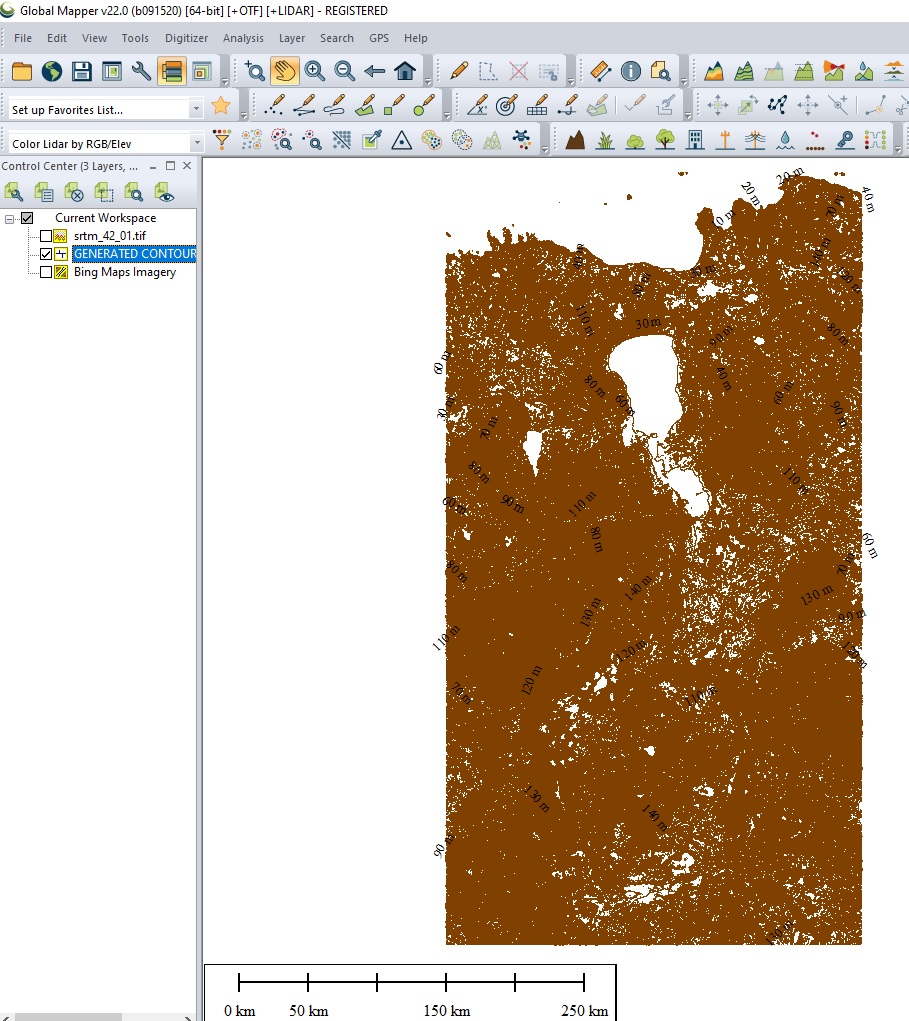The width and height of the screenshot is (909, 1021).
Task: Click the Favorites star icon
Action: [221, 106]
